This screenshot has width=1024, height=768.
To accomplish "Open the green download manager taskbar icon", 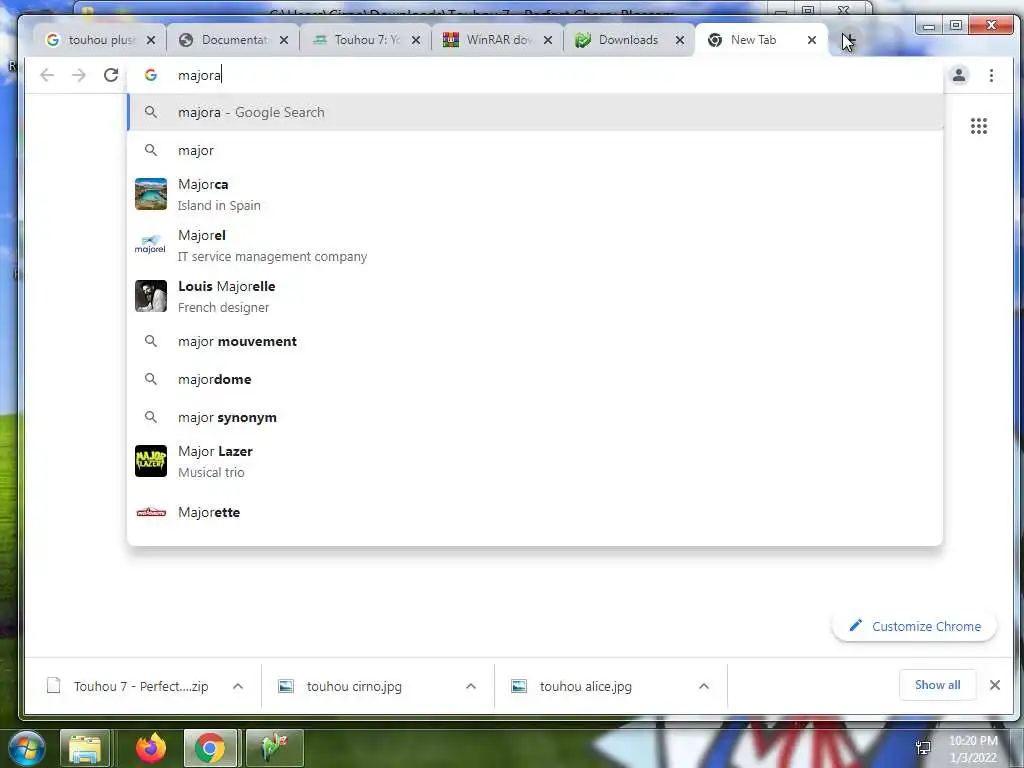I will 274,748.
